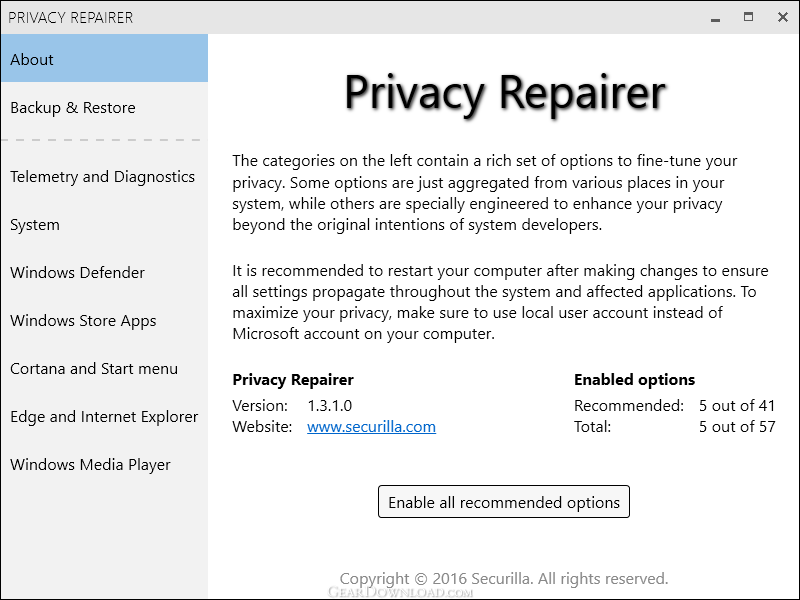Click the 'Version:' label
The height and width of the screenshot is (600, 800).
(260, 406)
